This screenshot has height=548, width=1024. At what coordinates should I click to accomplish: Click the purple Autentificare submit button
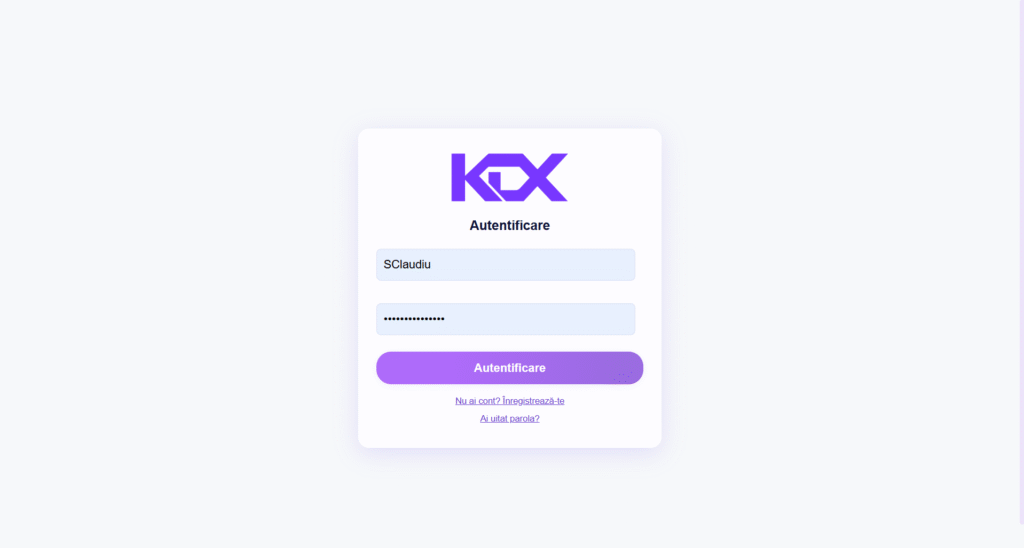(509, 368)
